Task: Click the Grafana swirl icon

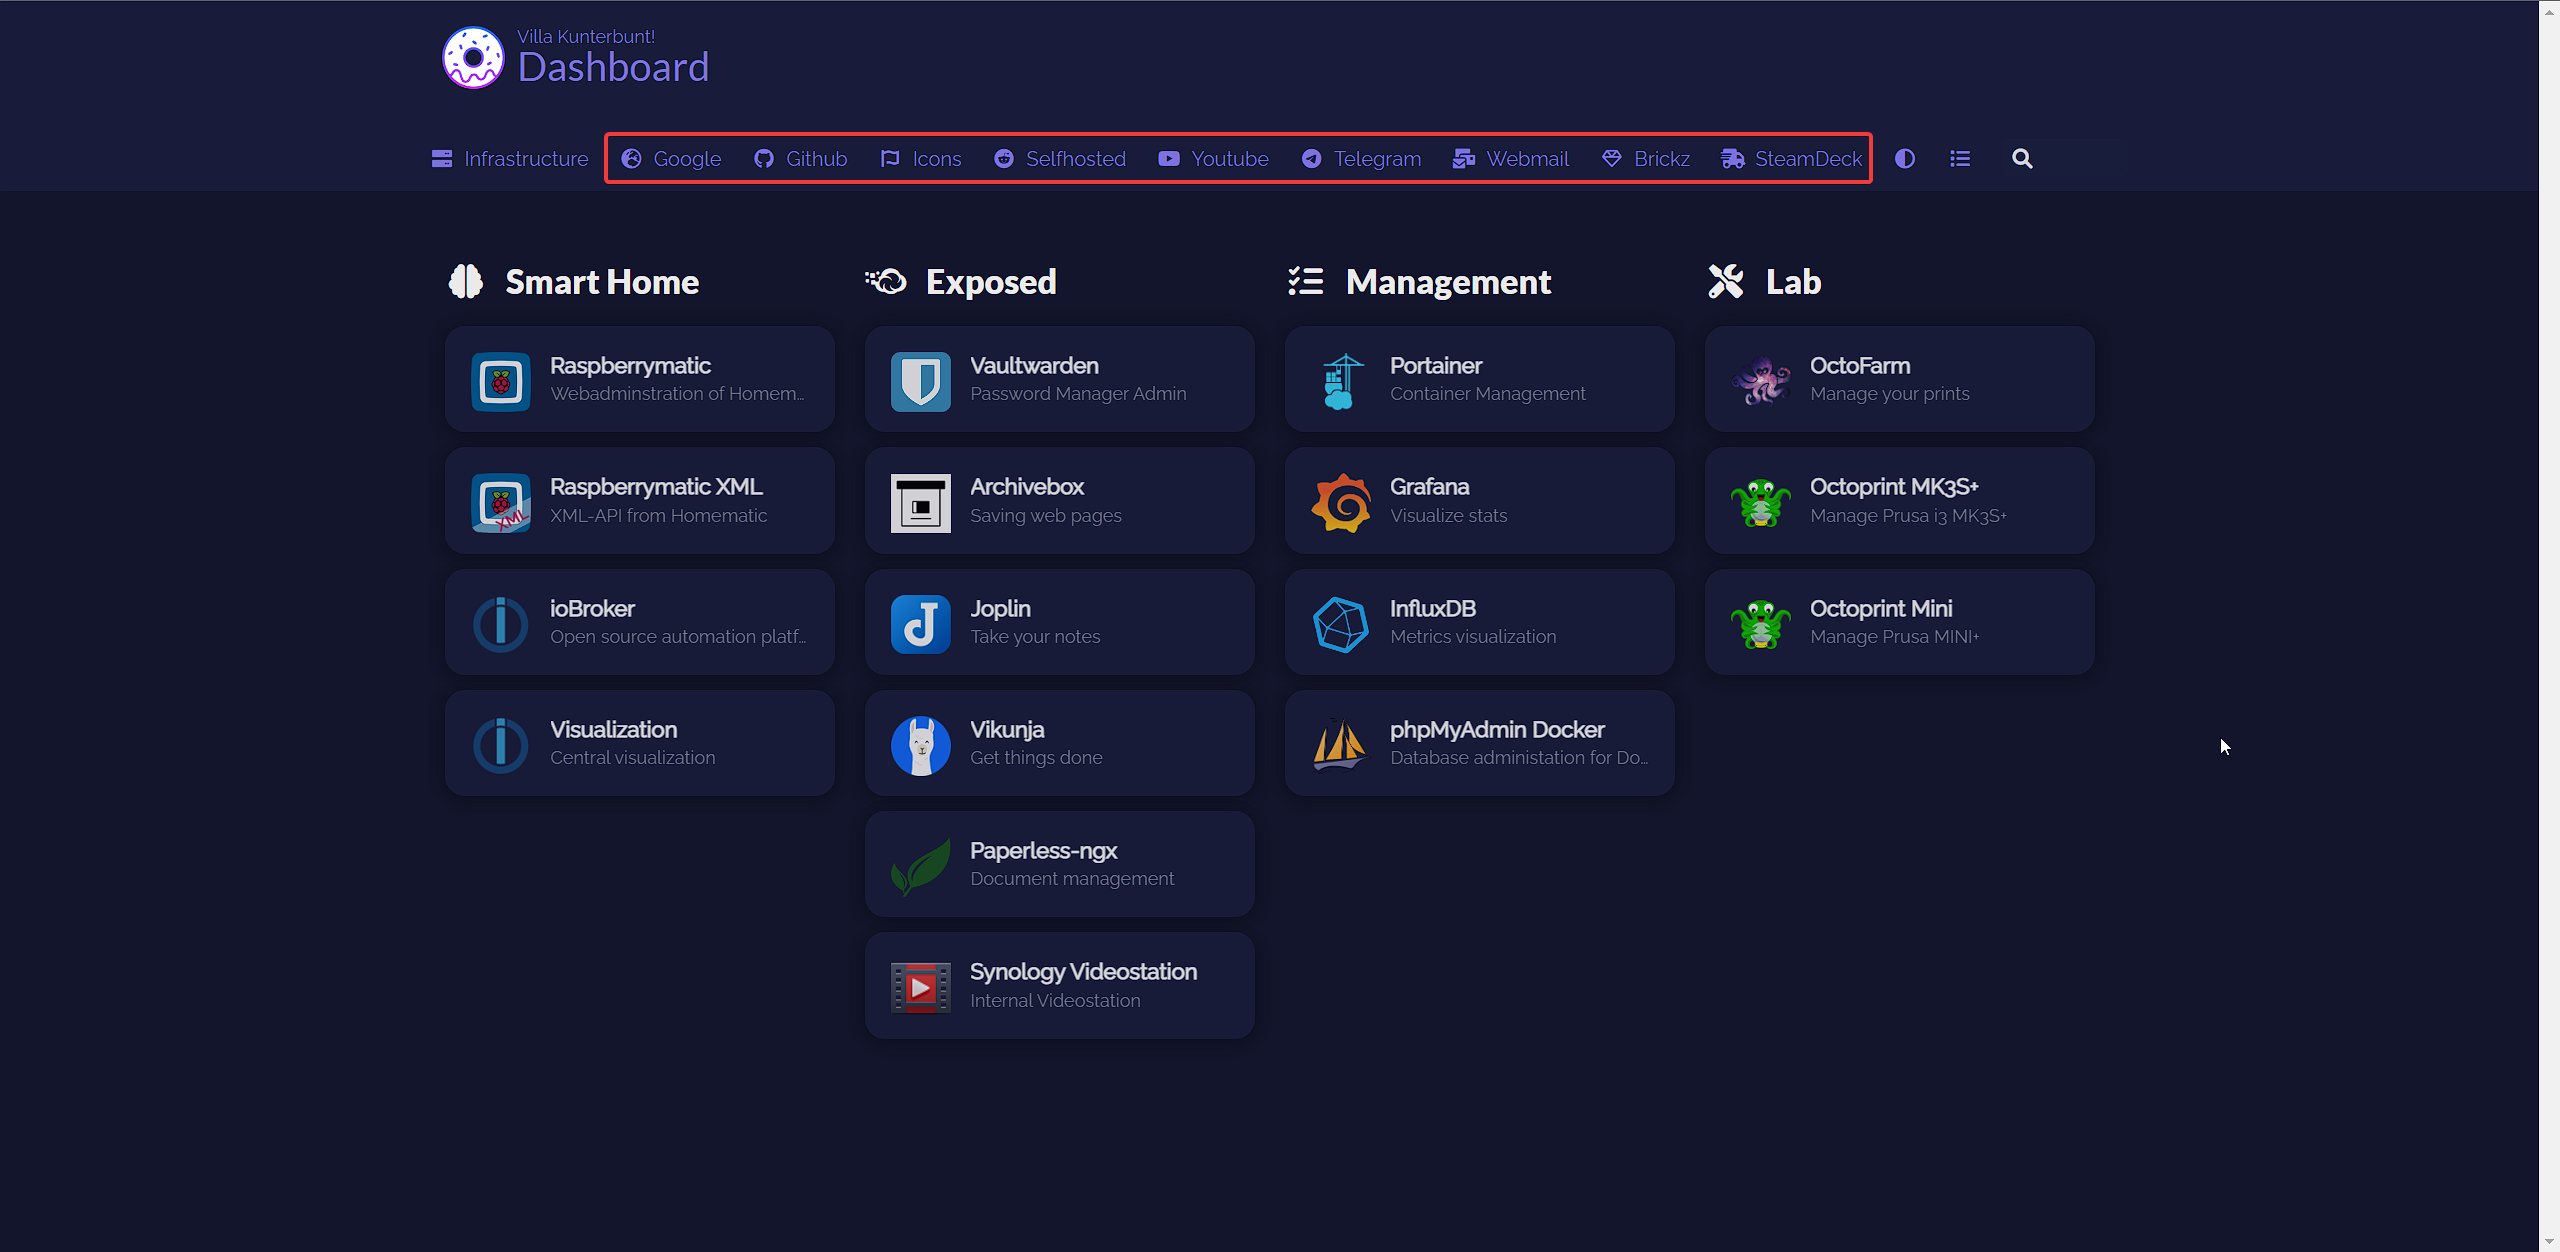Action: pyautogui.click(x=1340, y=502)
